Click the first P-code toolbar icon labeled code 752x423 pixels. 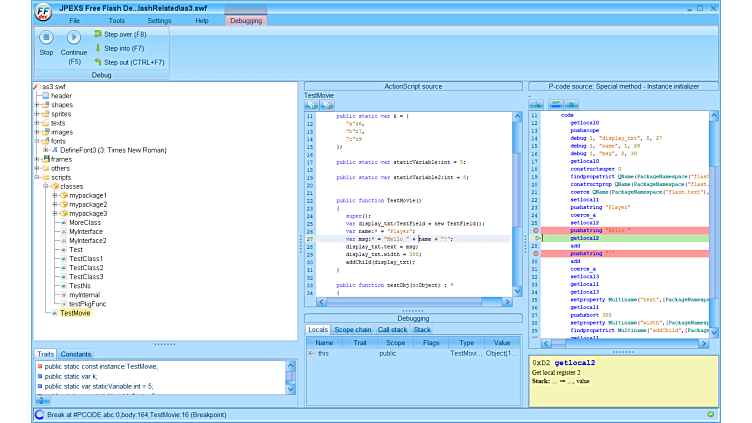(x=536, y=105)
